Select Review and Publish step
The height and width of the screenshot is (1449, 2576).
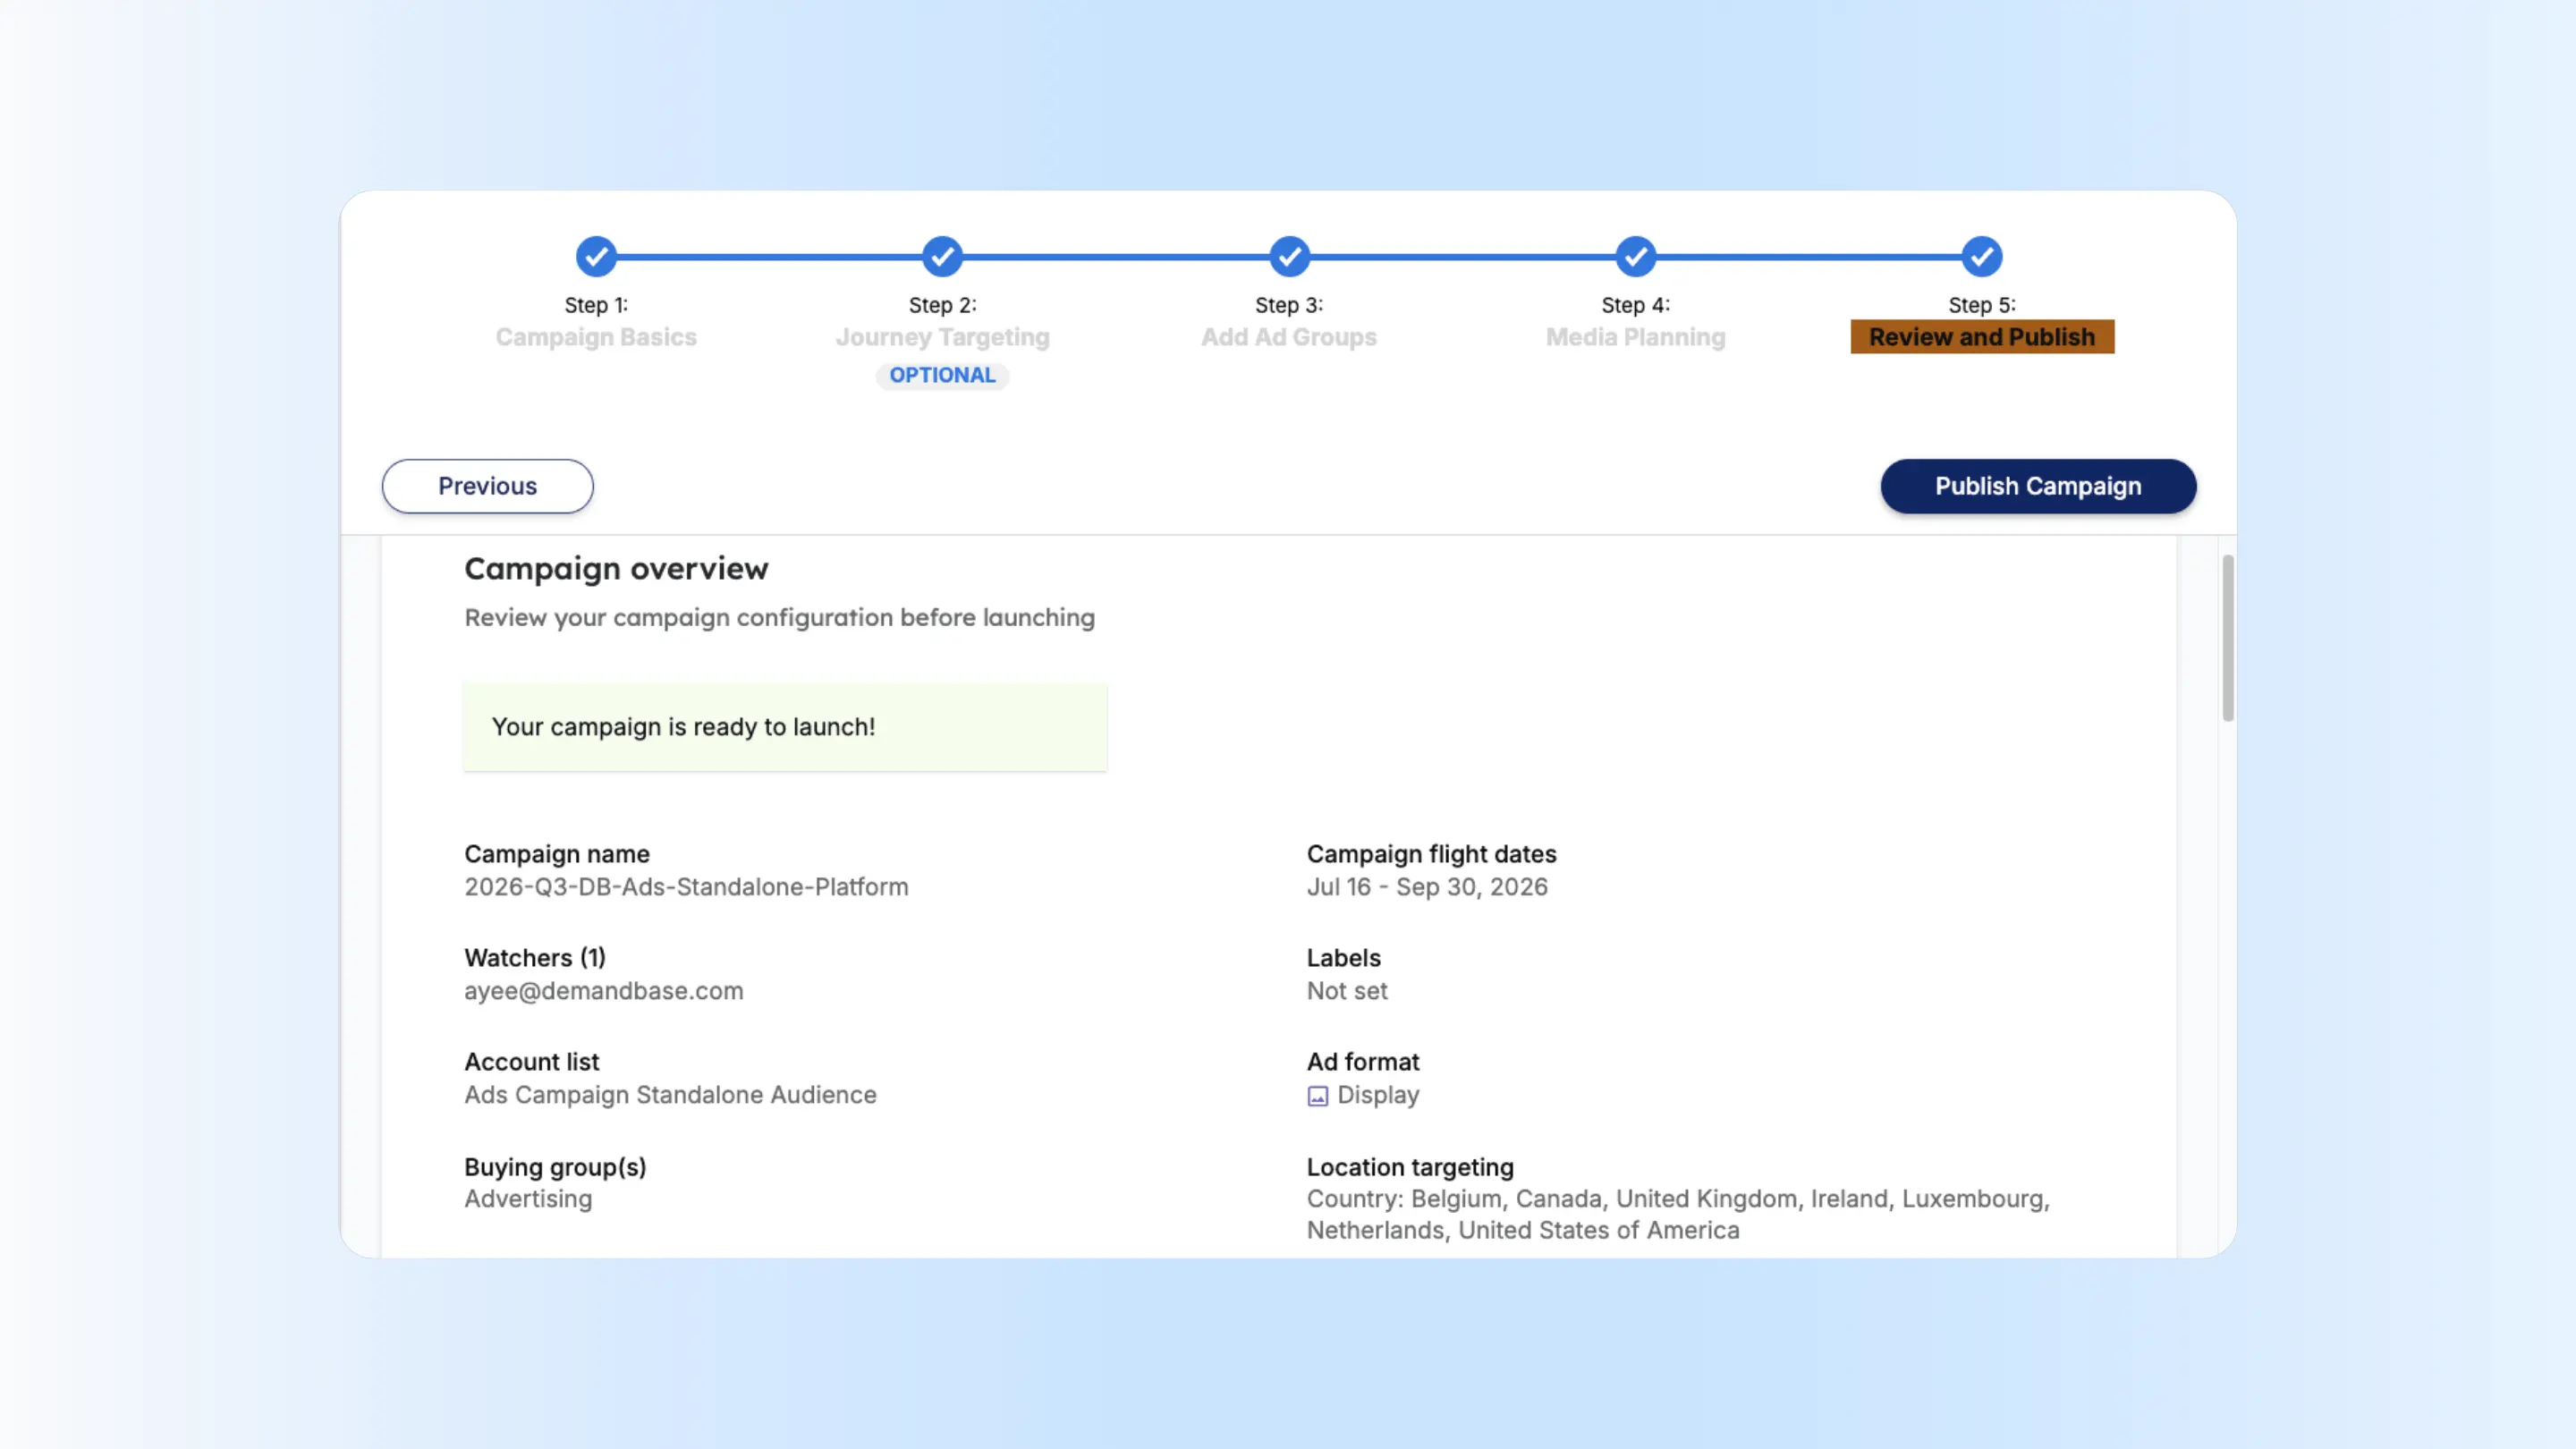click(1981, 337)
